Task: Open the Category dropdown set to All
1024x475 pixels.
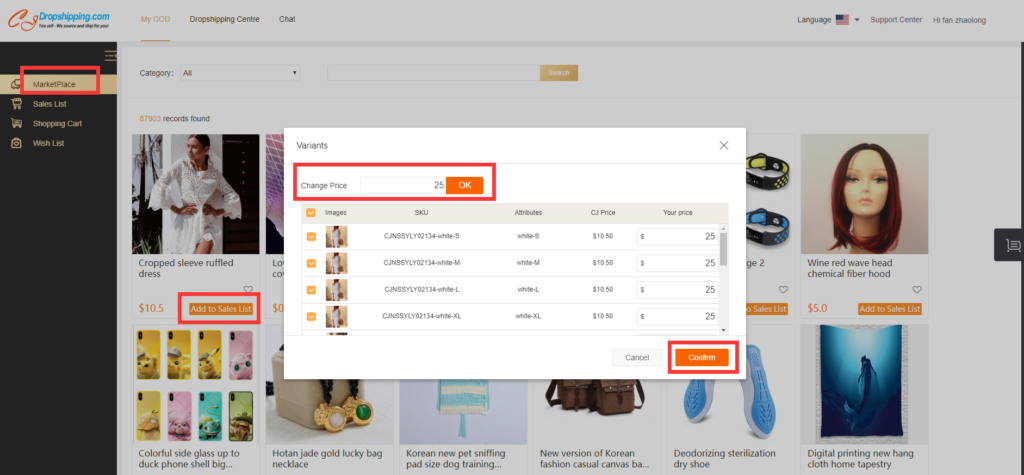Action: tap(240, 73)
